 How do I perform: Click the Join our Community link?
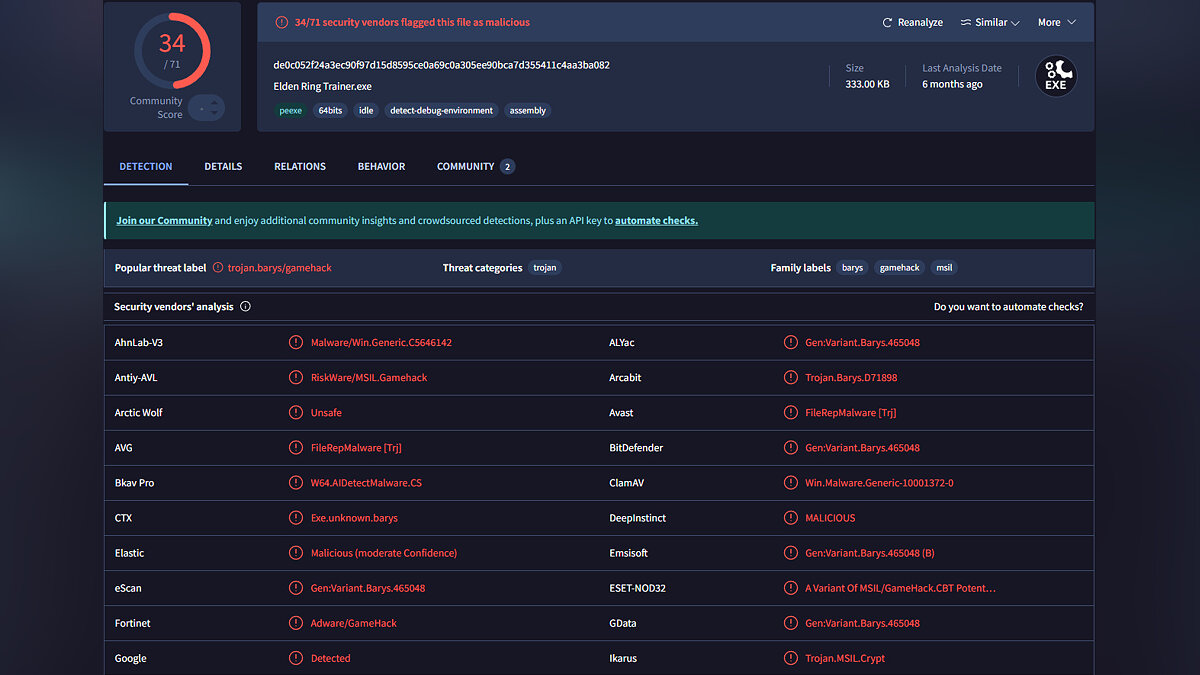164,221
